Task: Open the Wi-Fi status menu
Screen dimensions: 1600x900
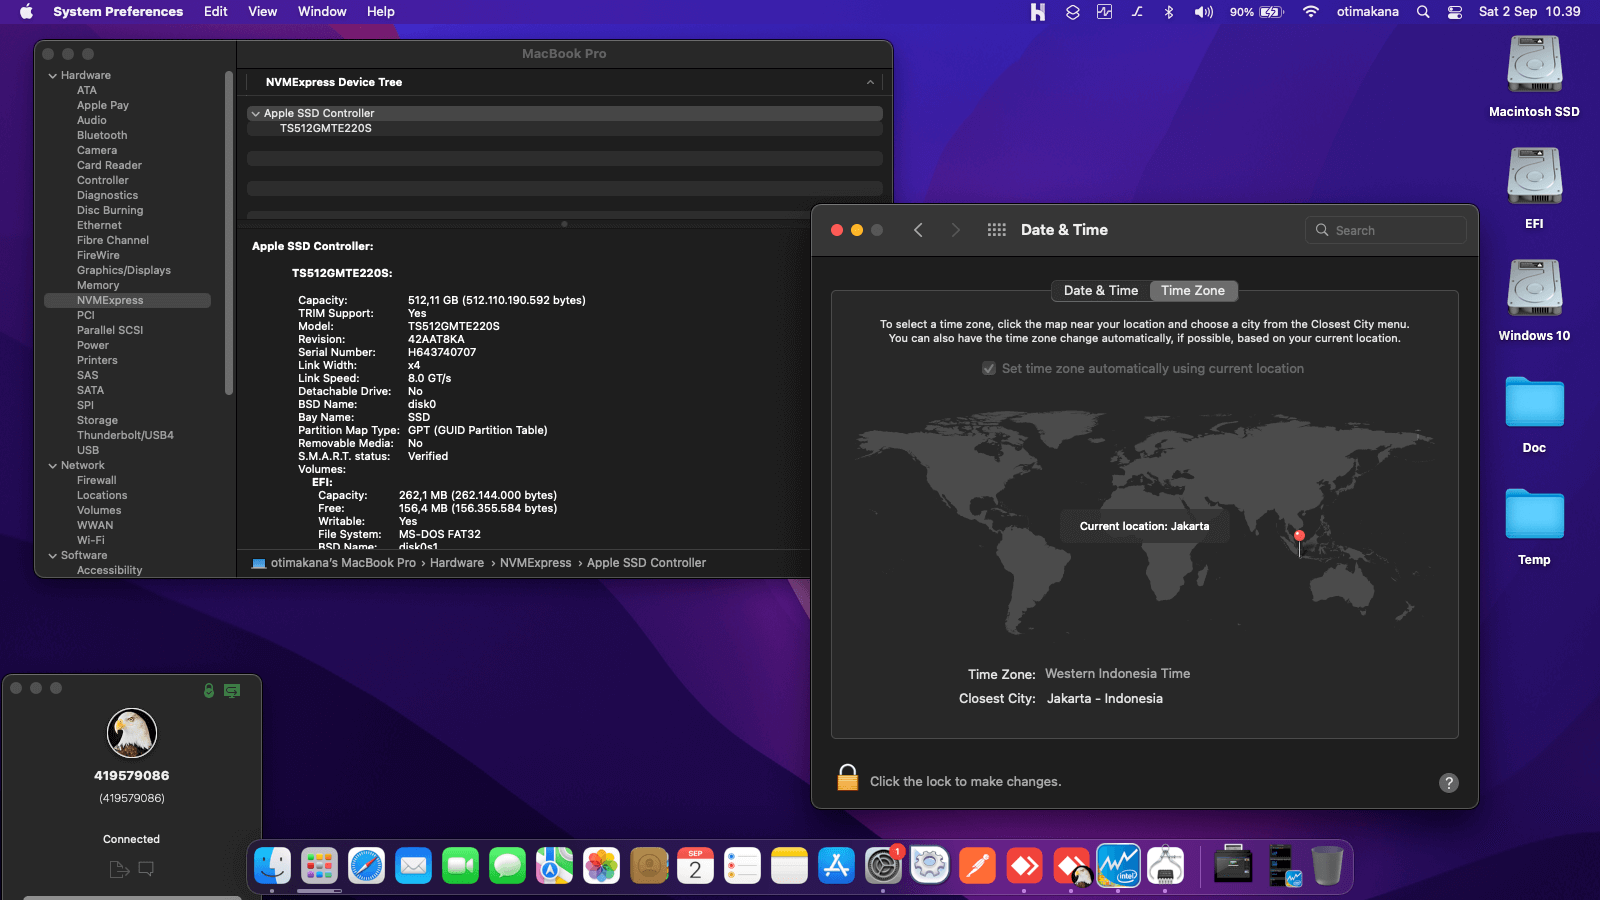Action: click(1310, 12)
